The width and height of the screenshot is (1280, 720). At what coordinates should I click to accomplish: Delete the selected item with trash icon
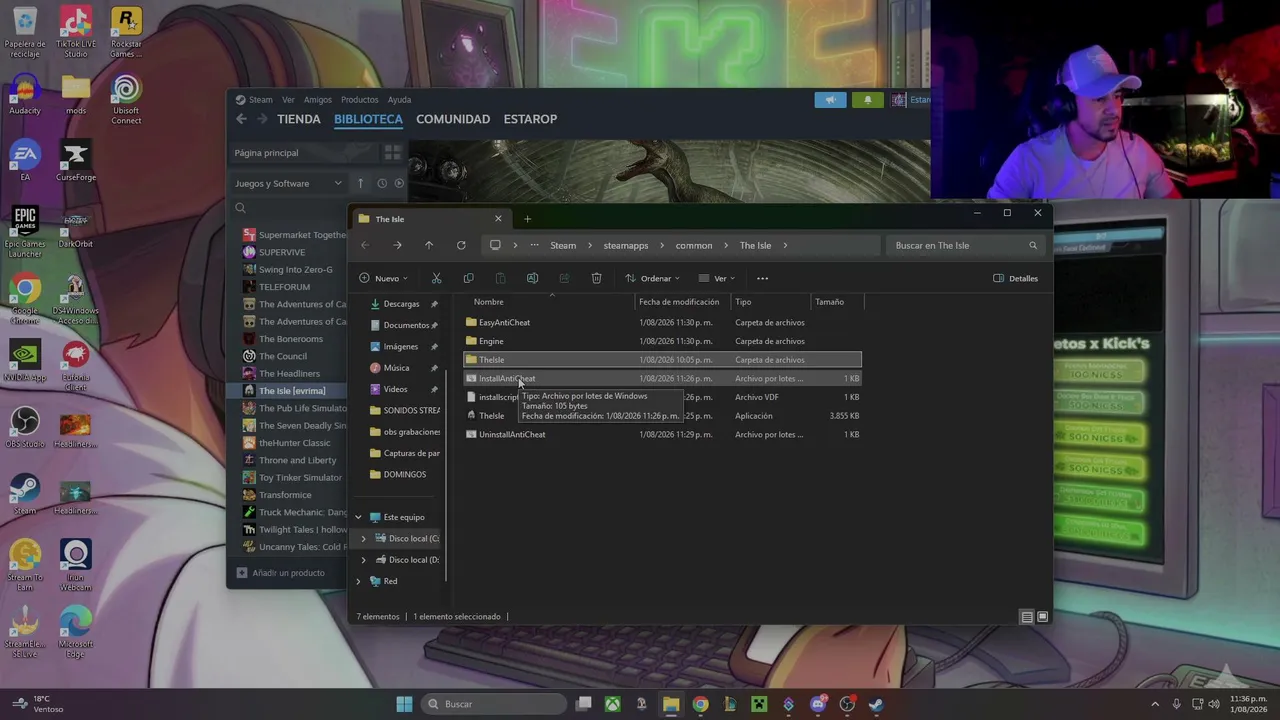[x=596, y=278]
